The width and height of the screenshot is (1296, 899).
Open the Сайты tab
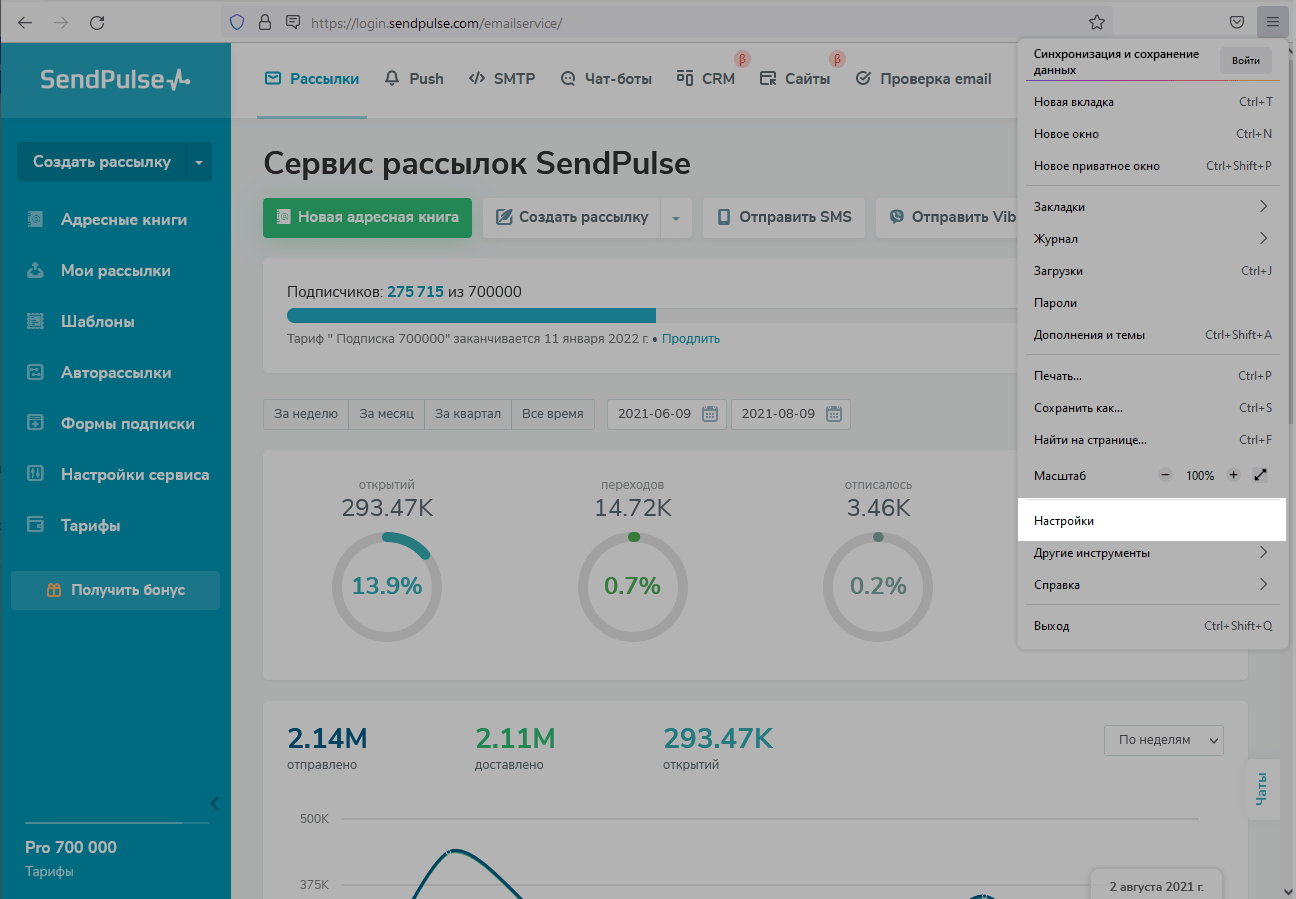(795, 78)
